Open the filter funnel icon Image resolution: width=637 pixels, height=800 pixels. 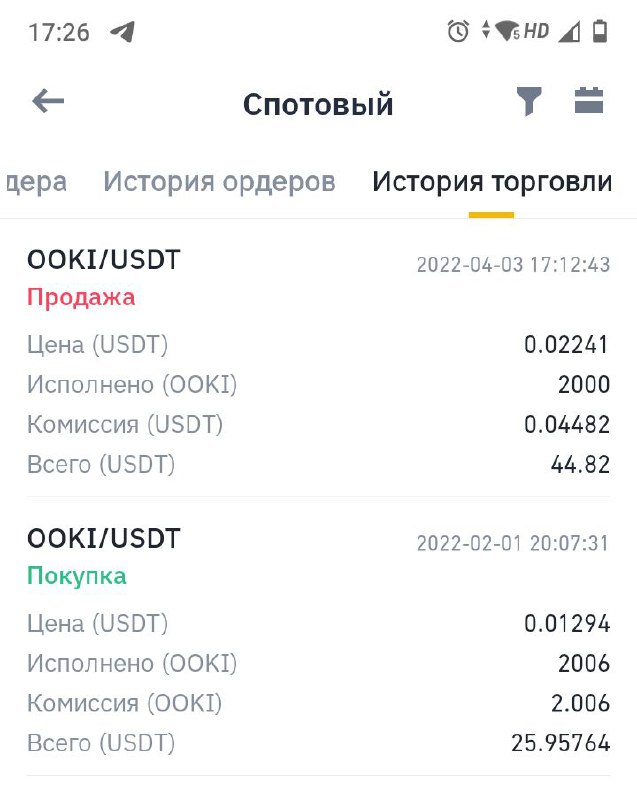[x=528, y=101]
